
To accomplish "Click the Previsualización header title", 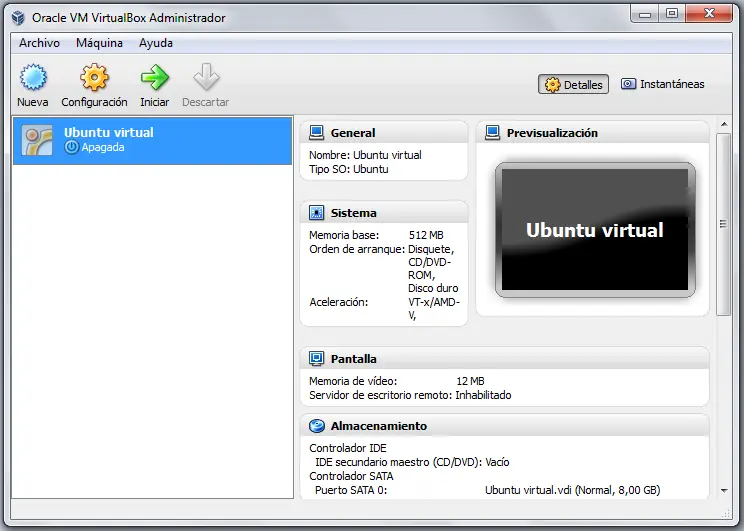I will click(552, 133).
